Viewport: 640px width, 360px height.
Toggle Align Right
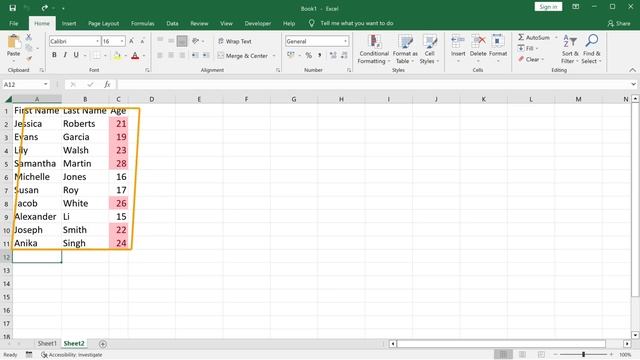(x=182, y=55)
